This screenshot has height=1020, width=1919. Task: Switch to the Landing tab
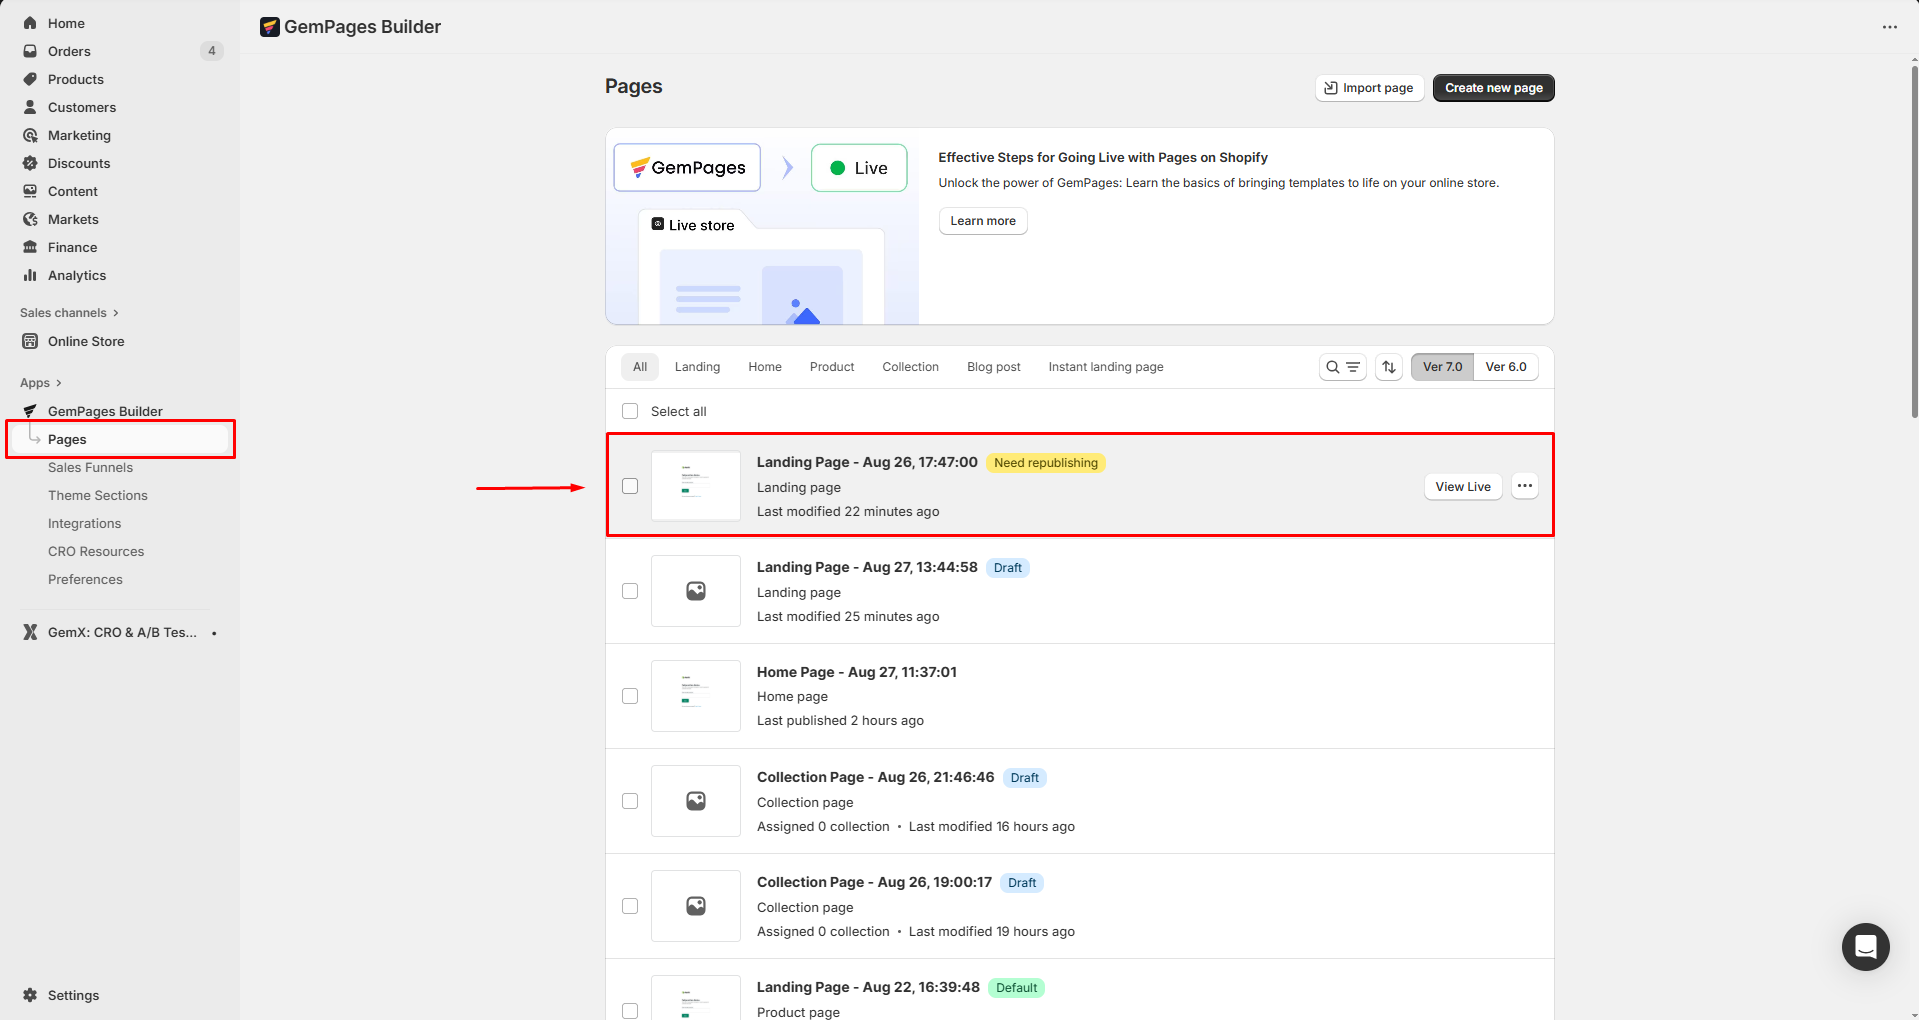(x=697, y=367)
